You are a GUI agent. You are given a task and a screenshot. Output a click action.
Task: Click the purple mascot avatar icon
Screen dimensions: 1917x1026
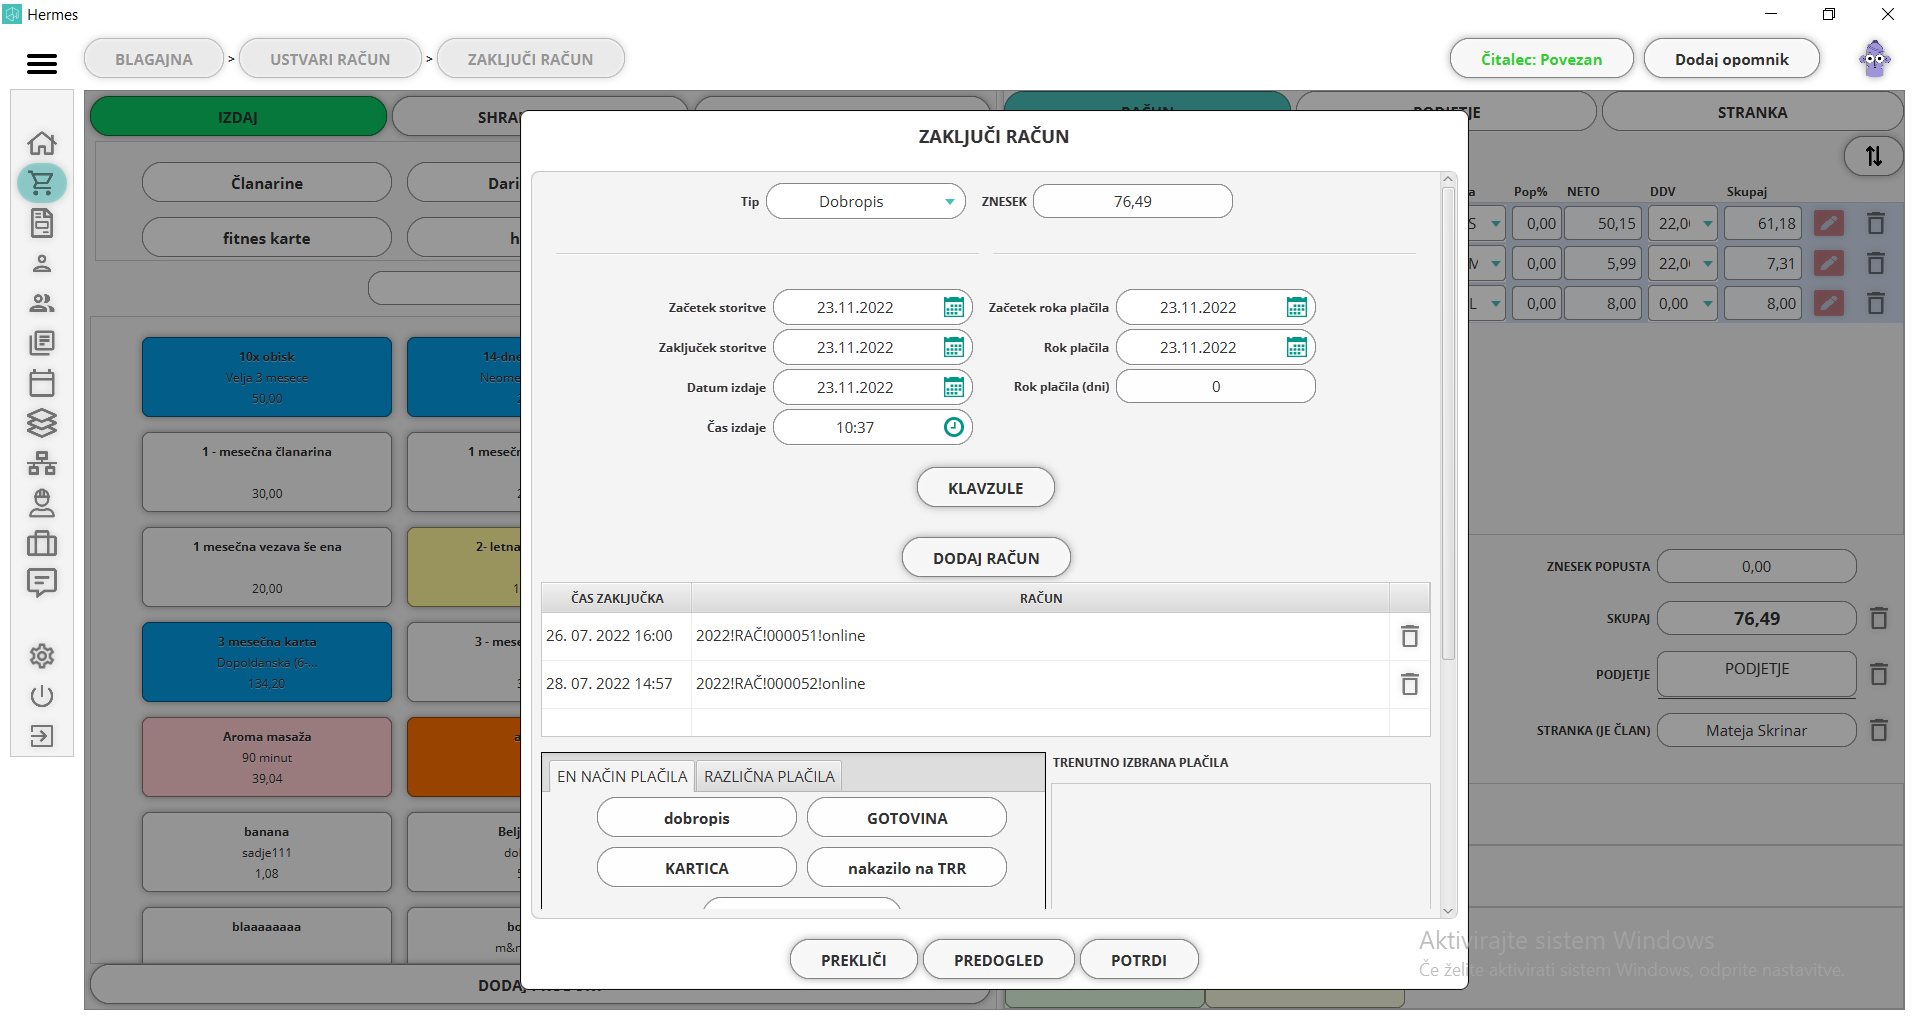(x=1874, y=59)
